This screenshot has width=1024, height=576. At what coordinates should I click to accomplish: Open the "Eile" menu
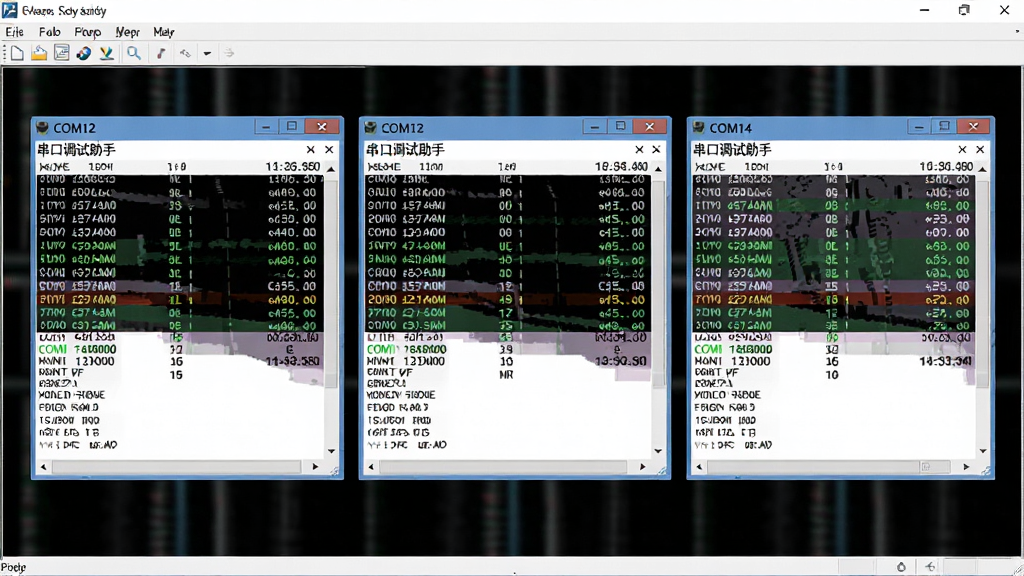point(14,32)
